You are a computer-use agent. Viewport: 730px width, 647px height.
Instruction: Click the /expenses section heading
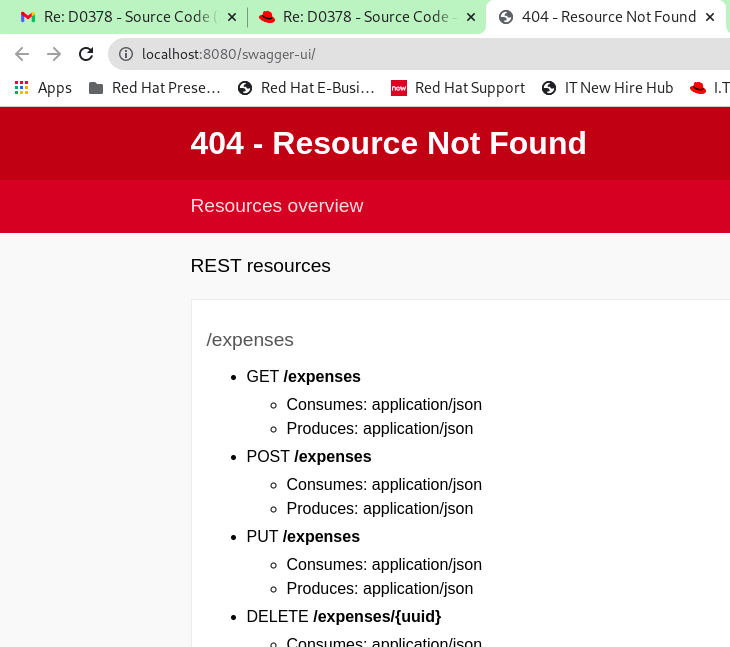coord(250,340)
